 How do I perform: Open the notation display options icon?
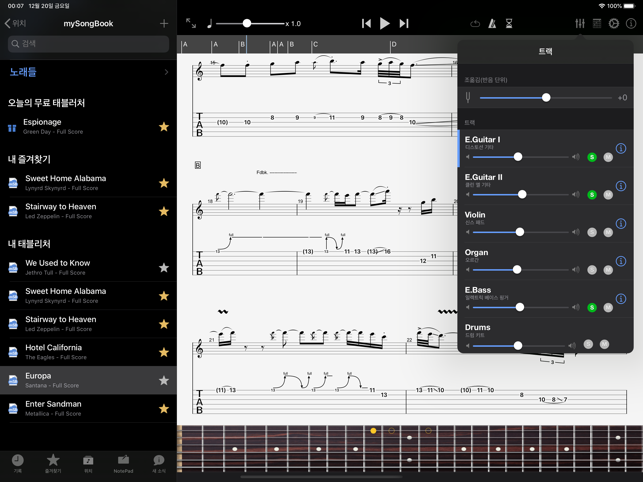tap(597, 23)
